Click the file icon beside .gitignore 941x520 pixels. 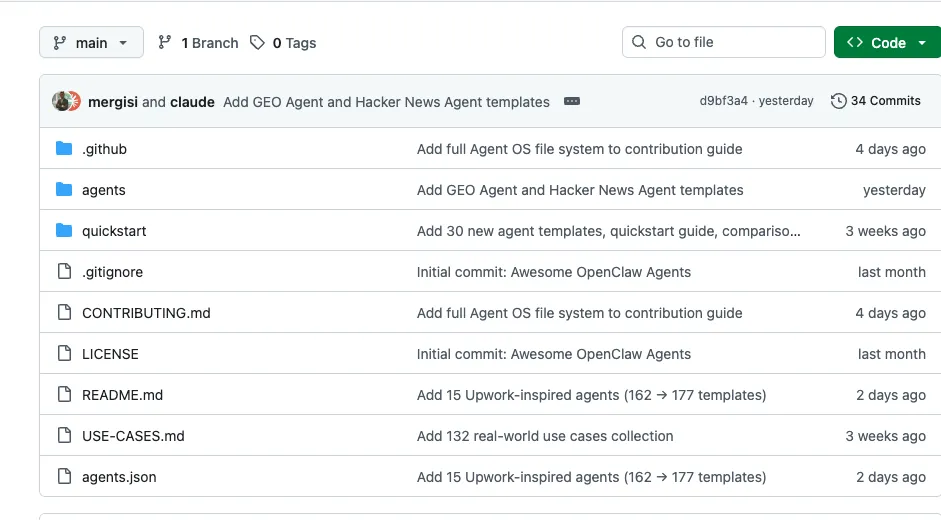point(64,272)
